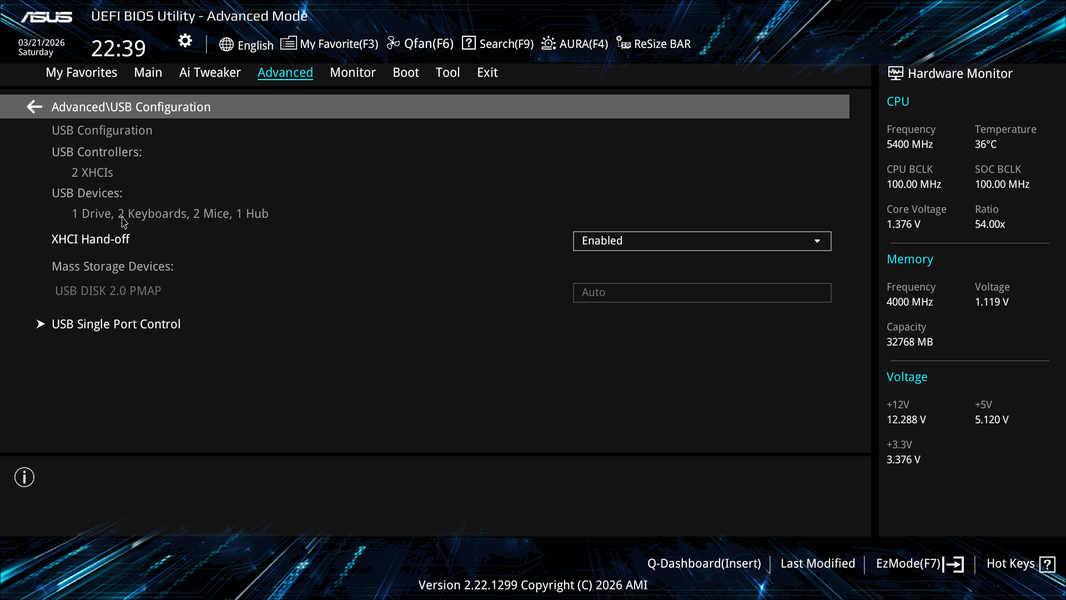Click the '2 XHCIs' text
1066x600 pixels.
click(x=92, y=173)
